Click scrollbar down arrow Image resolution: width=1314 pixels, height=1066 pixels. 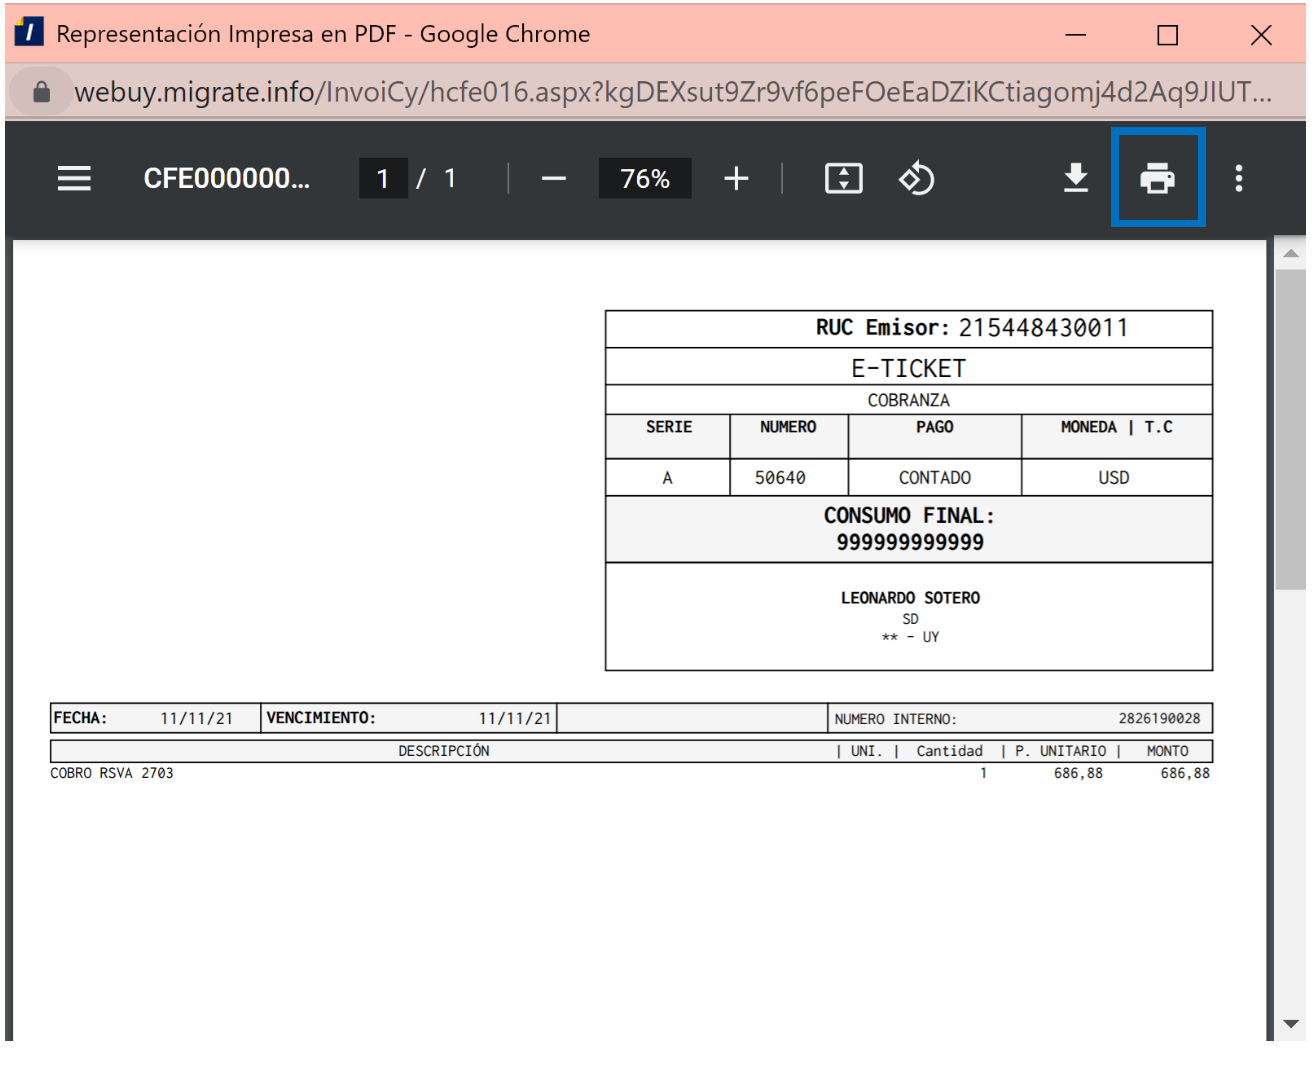pyautogui.click(x=1290, y=1023)
